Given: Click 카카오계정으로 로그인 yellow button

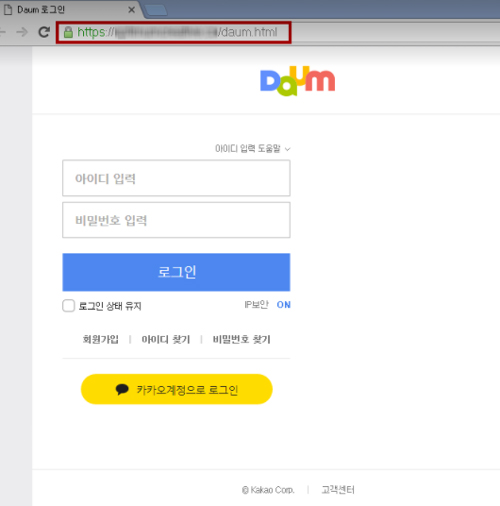Looking at the screenshot, I should point(177,389).
